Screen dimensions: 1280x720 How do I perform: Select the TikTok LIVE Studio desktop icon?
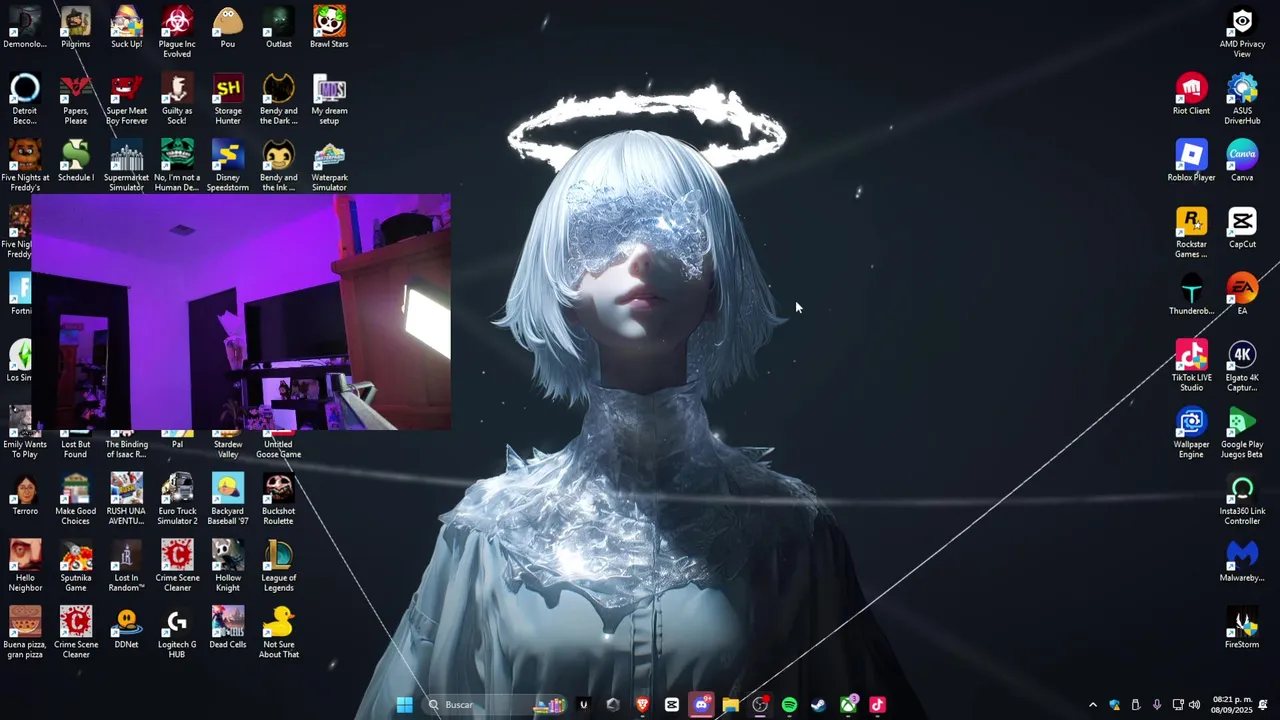click(1191, 366)
